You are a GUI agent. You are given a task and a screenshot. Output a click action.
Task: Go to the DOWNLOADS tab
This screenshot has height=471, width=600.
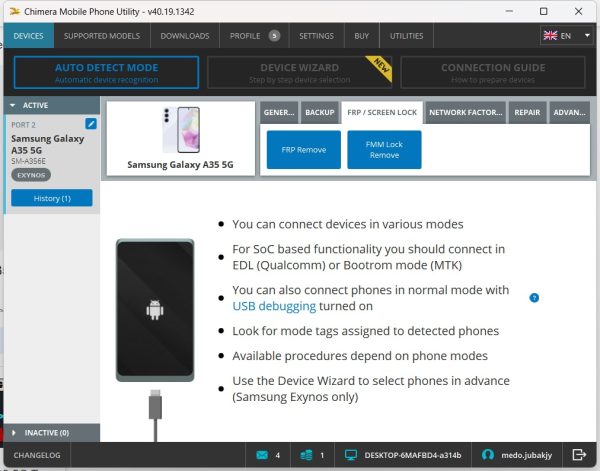point(185,36)
